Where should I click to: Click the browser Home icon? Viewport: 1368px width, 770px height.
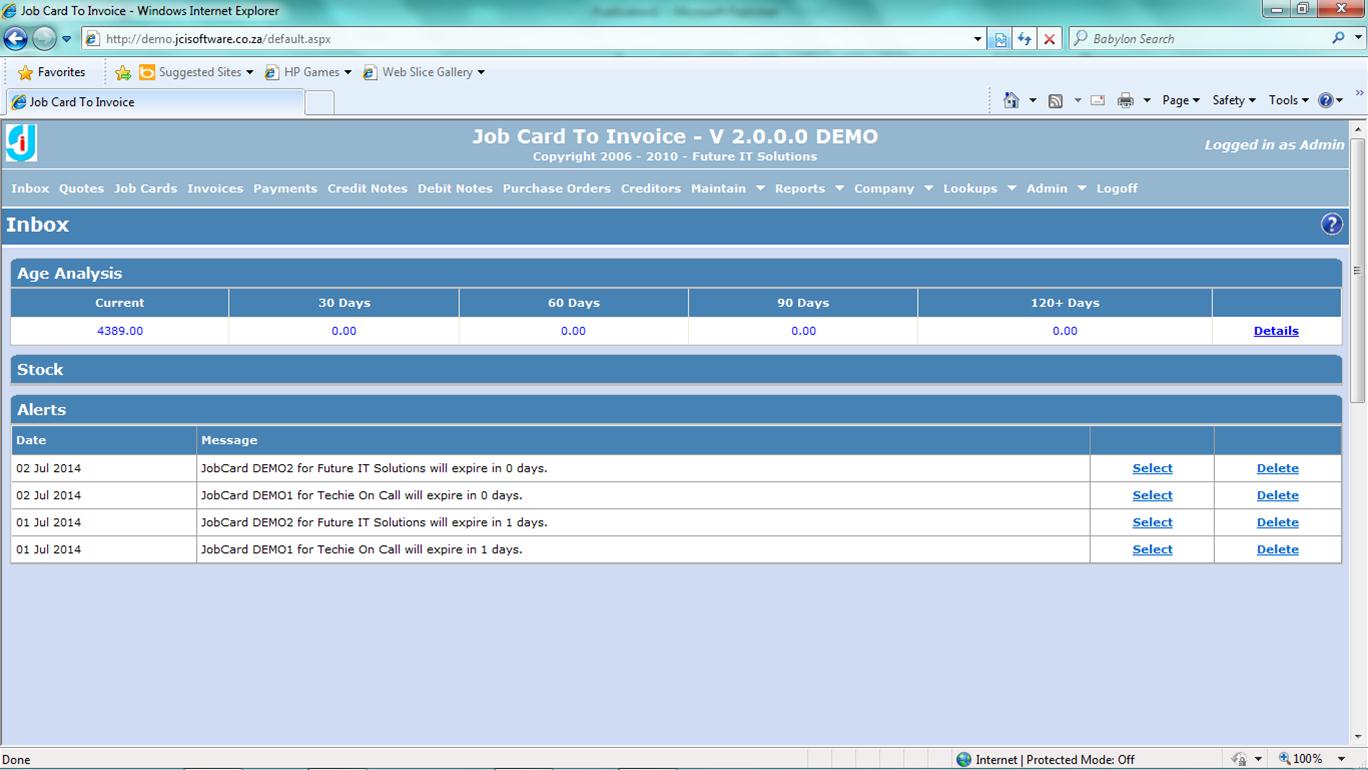click(1011, 100)
